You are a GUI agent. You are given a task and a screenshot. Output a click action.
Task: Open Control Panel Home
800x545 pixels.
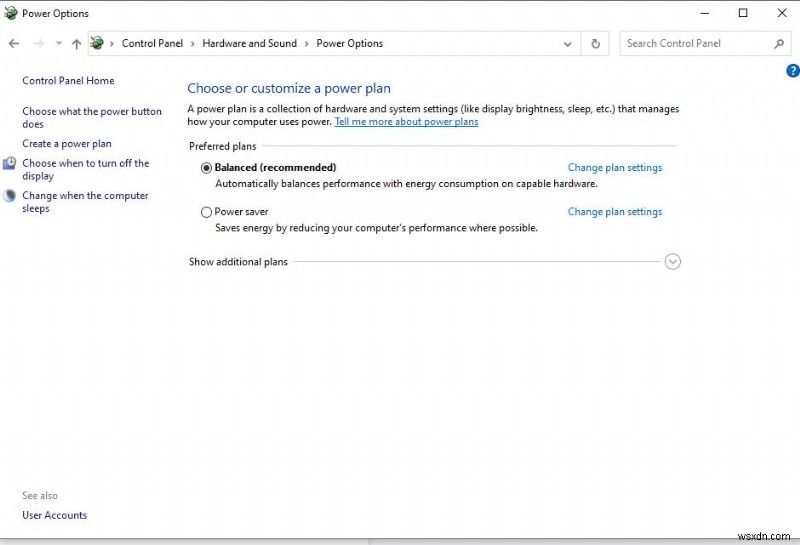point(68,81)
